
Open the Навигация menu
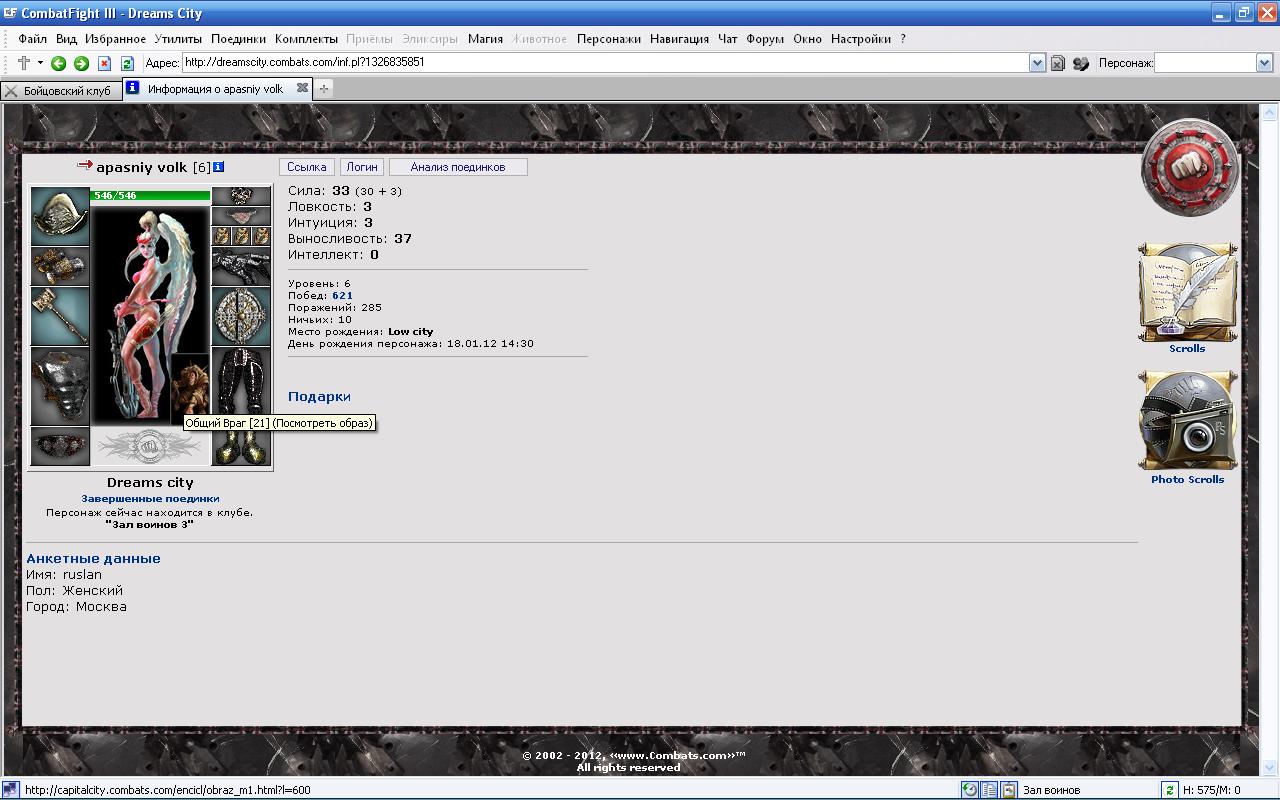point(679,39)
